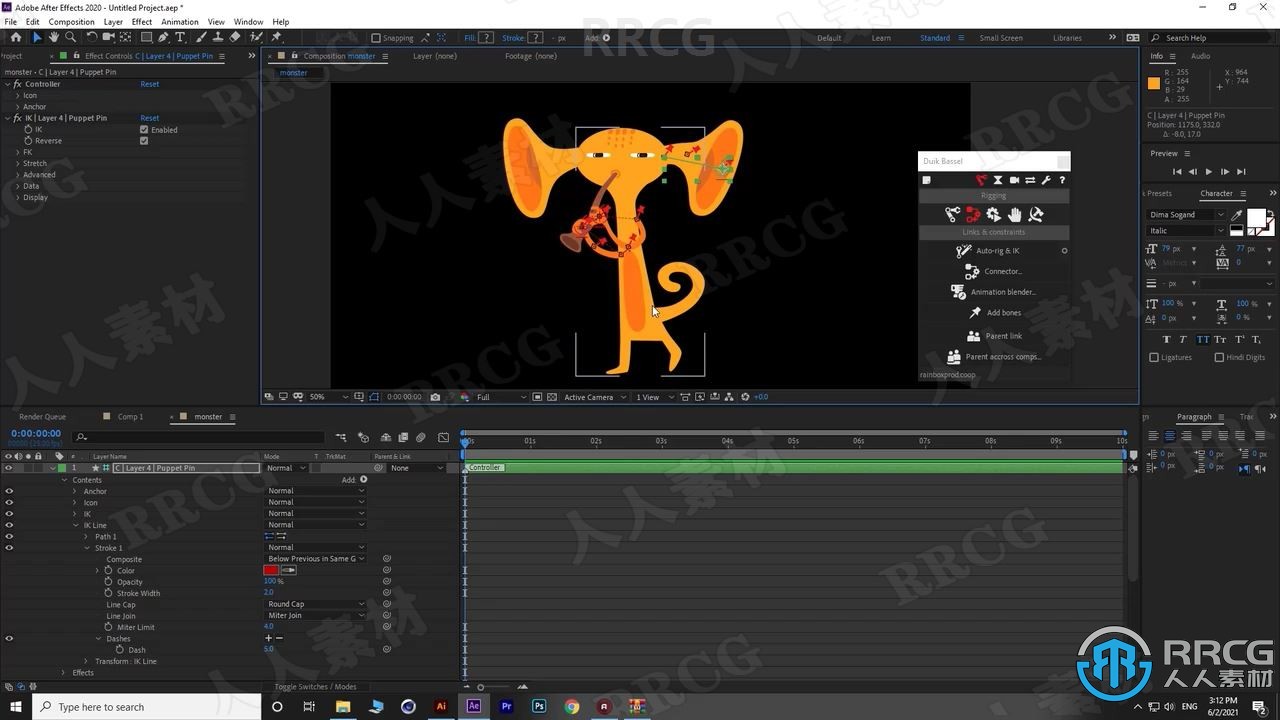The image size is (1280, 720).
Task: Open the Composition menu
Action: coord(71,21)
